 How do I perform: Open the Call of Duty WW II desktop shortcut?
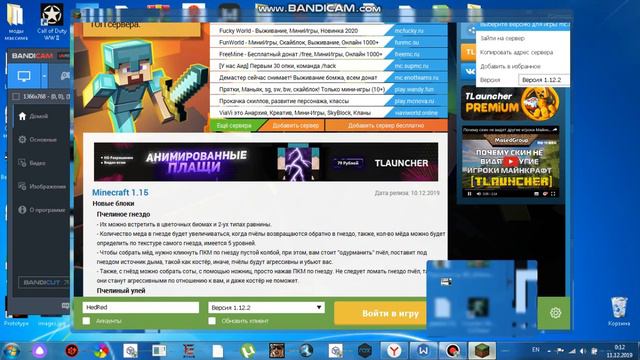tap(52, 22)
